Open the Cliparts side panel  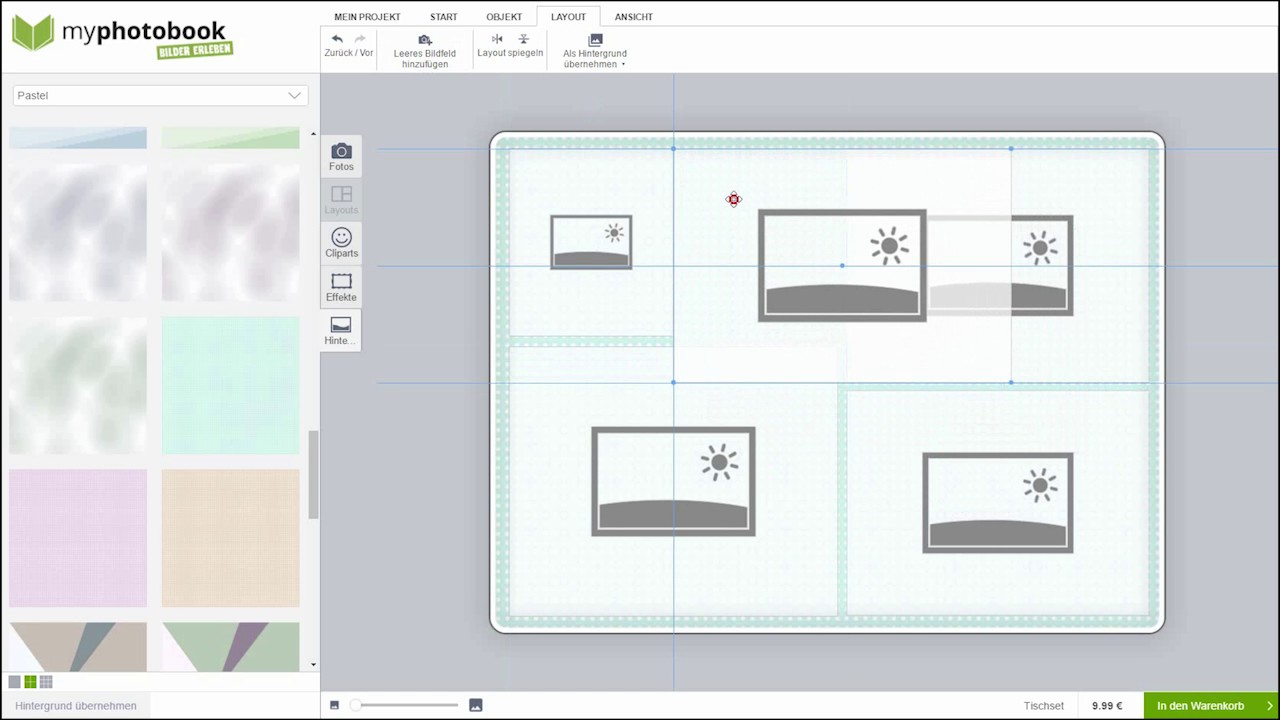[341, 243]
